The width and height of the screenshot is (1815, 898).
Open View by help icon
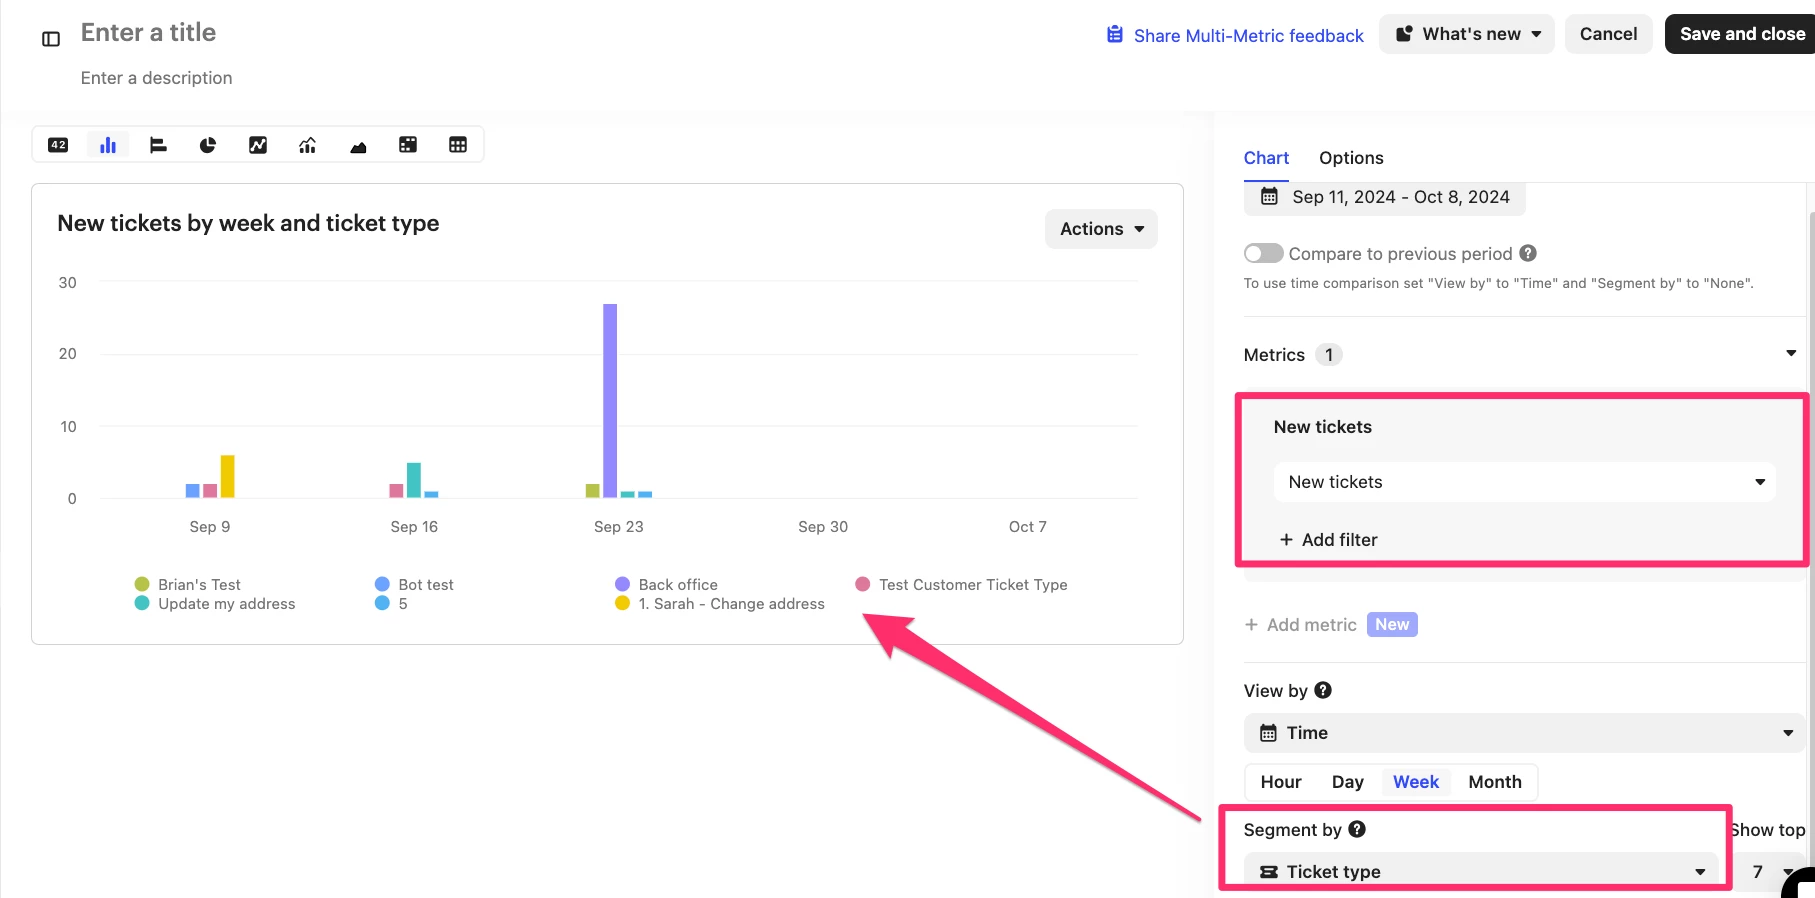tap(1323, 690)
